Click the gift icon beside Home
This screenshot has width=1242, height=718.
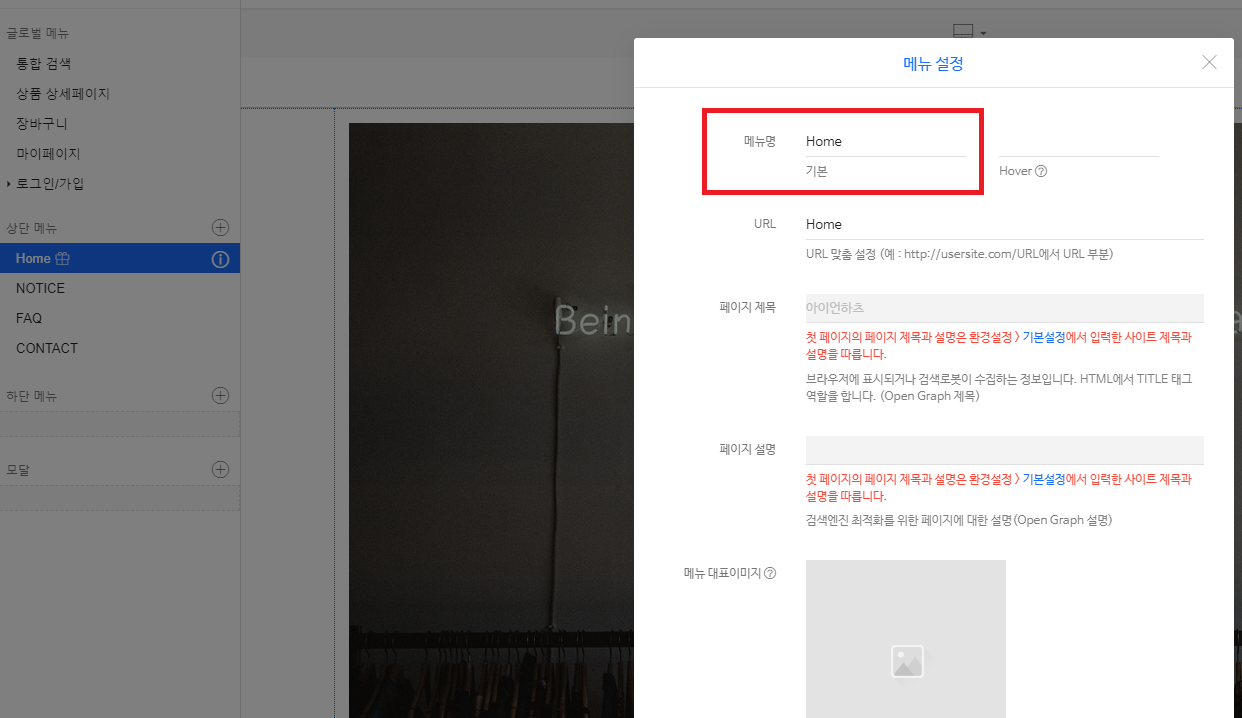coord(62,258)
